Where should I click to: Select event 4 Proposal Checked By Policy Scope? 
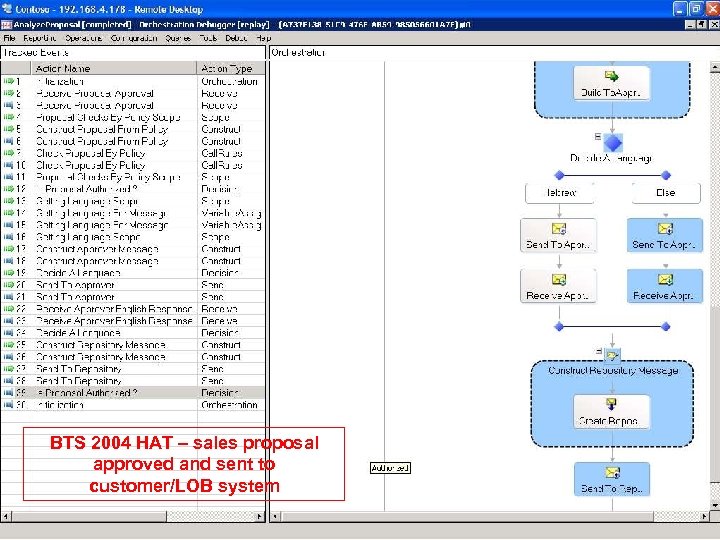click(133, 117)
